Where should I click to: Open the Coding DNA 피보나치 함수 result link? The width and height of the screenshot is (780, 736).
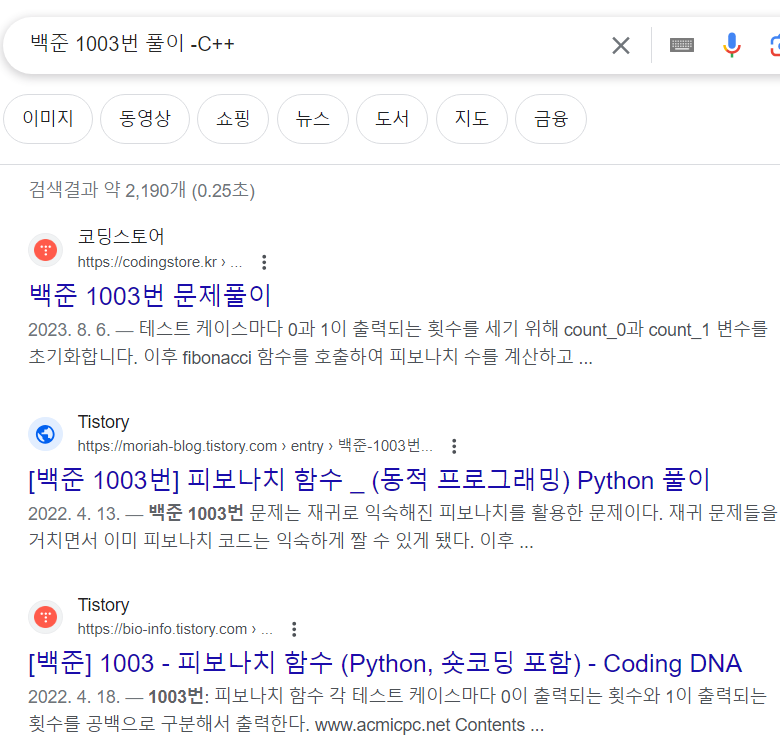coord(385,663)
